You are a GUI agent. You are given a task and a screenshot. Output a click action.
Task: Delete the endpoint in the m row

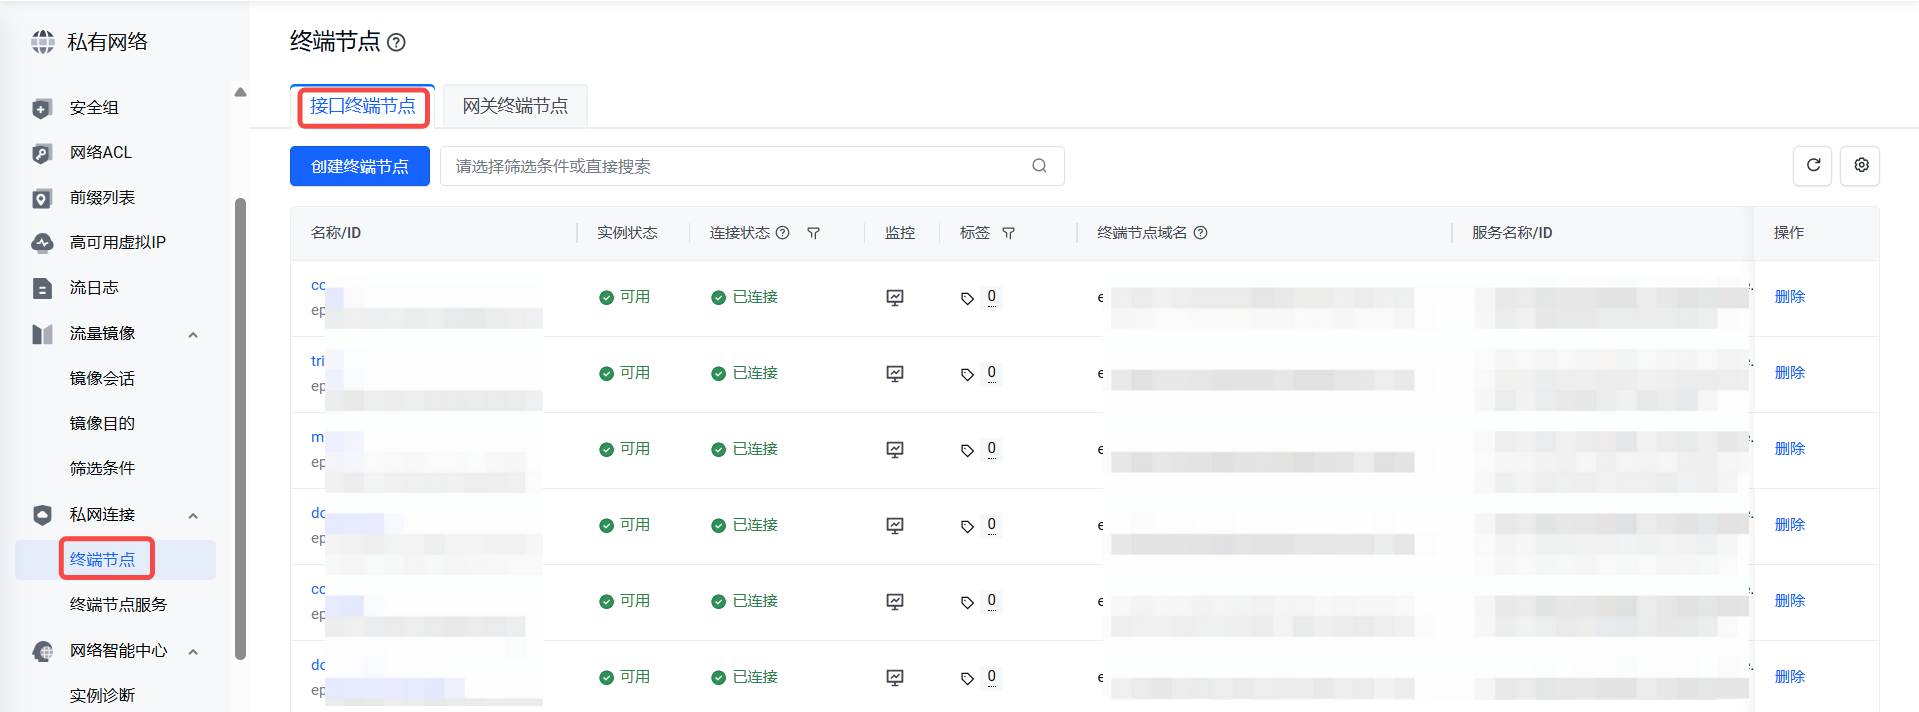[1789, 449]
